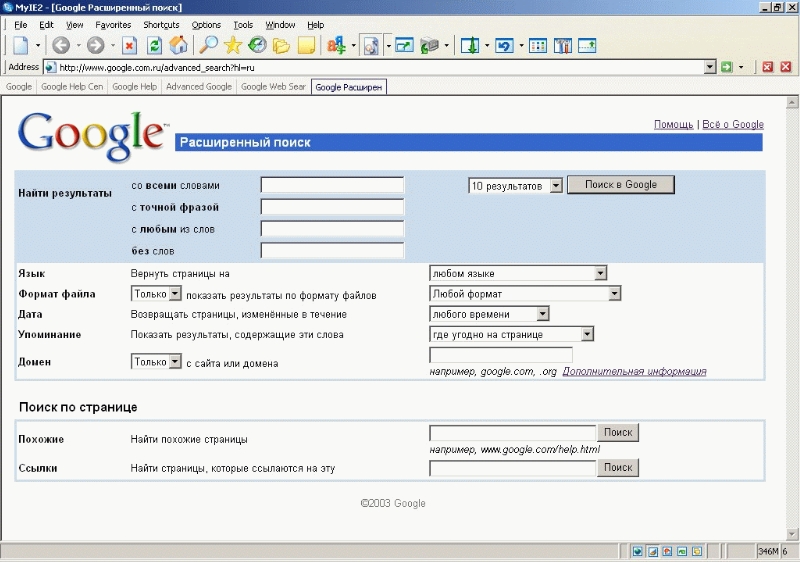Click the 'Поиск в Google' button
Screen dimensions: 800x562
pyautogui.click(x=621, y=185)
